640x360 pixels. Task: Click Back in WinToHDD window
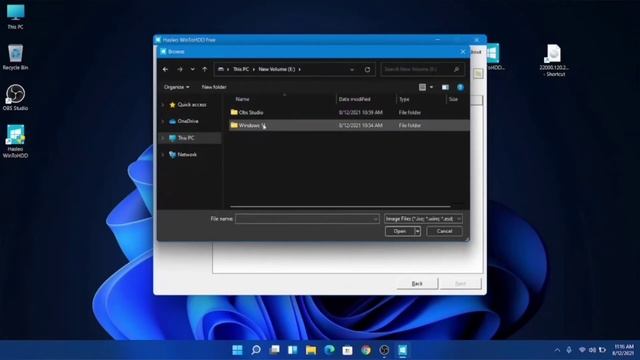coord(417,283)
